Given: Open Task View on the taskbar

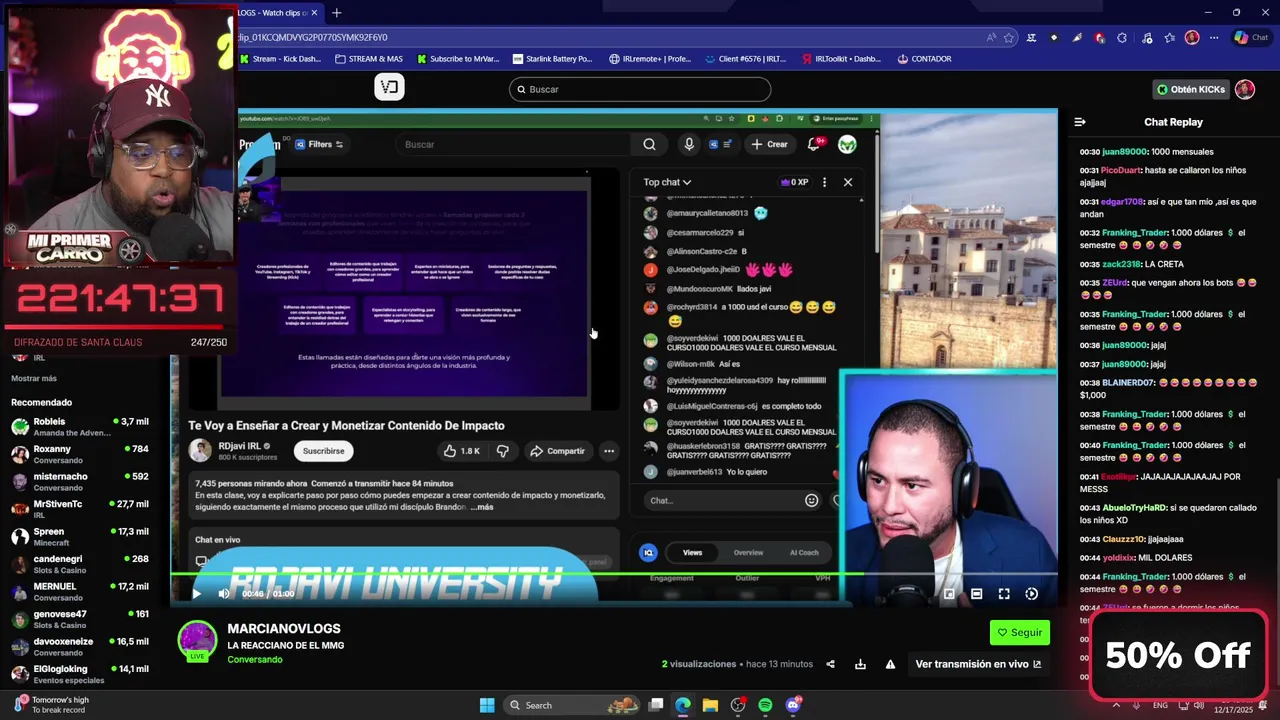Looking at the screenshot, I should [656, 705].
